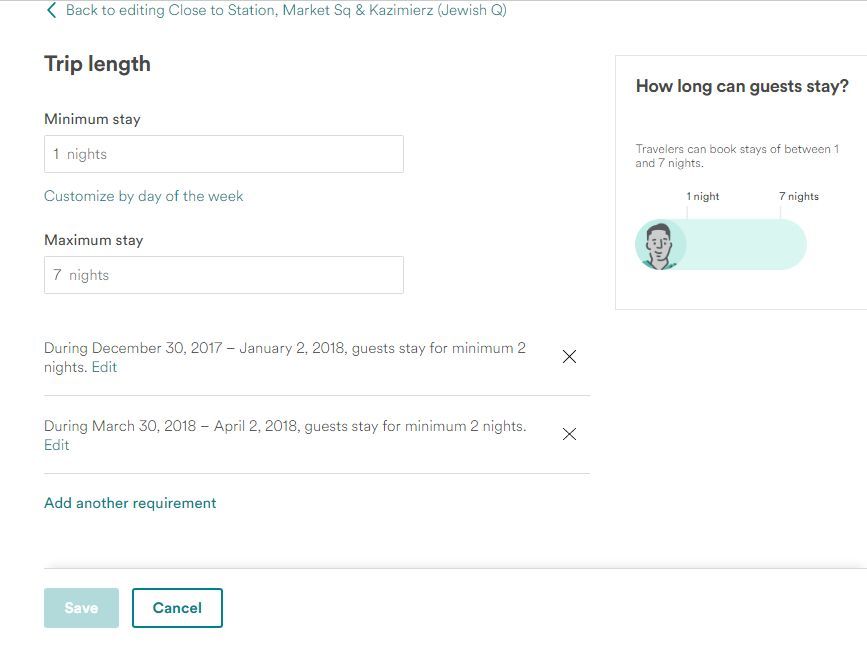Delete the March 30 – April 2 requirement

click(x=569, y=434)
